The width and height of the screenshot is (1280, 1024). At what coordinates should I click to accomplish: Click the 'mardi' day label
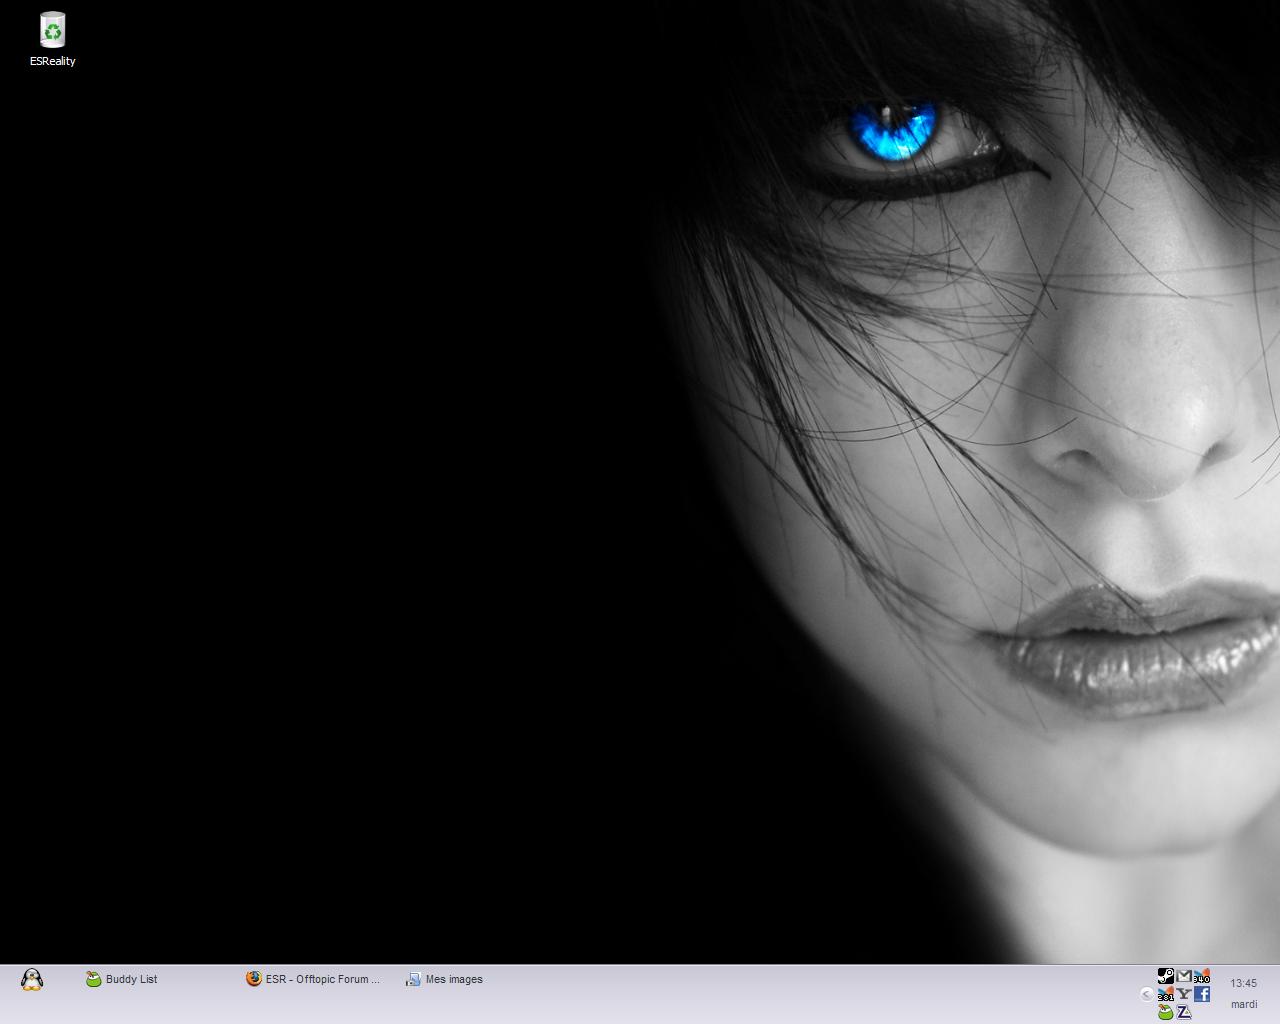point(1243,1004)
